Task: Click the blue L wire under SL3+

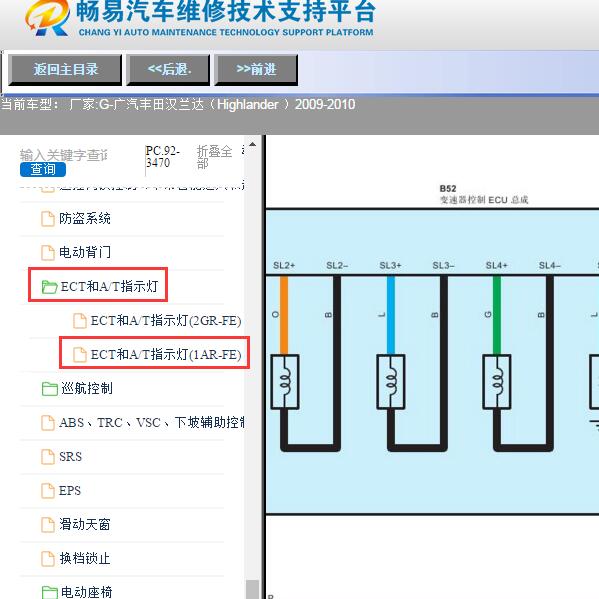Action: [390, 315]
